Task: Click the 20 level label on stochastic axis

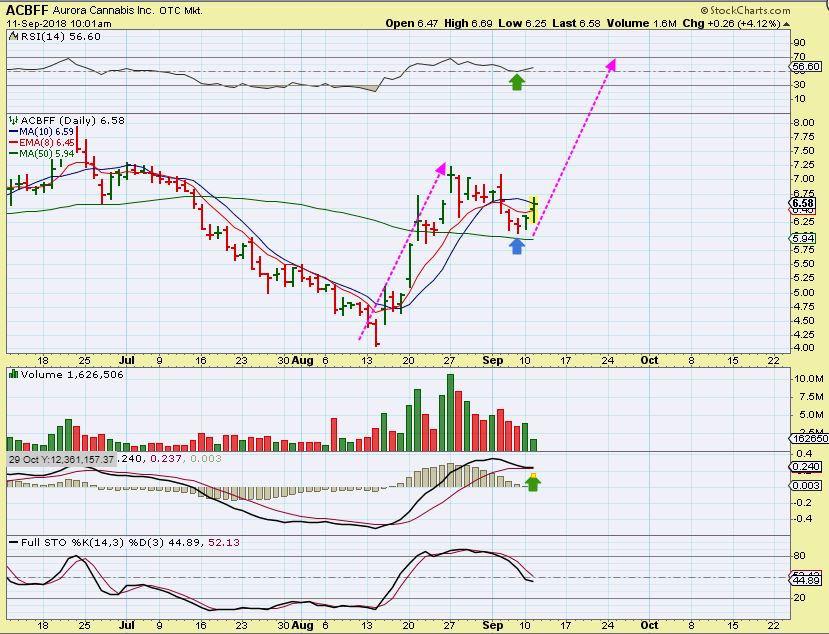Action: click(x=799, y=598)
